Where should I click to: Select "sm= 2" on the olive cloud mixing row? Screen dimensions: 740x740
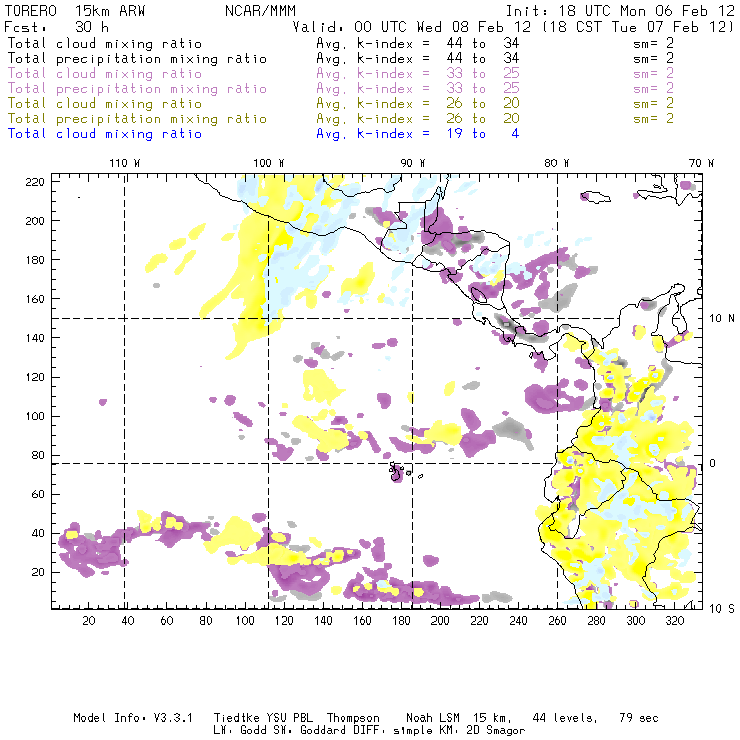653,104
